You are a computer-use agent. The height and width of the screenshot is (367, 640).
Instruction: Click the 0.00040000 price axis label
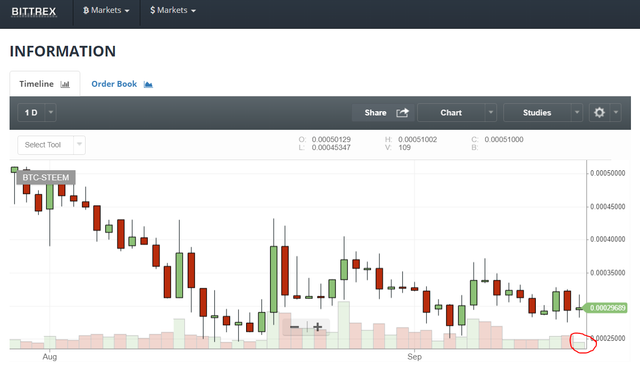[607, 239]
